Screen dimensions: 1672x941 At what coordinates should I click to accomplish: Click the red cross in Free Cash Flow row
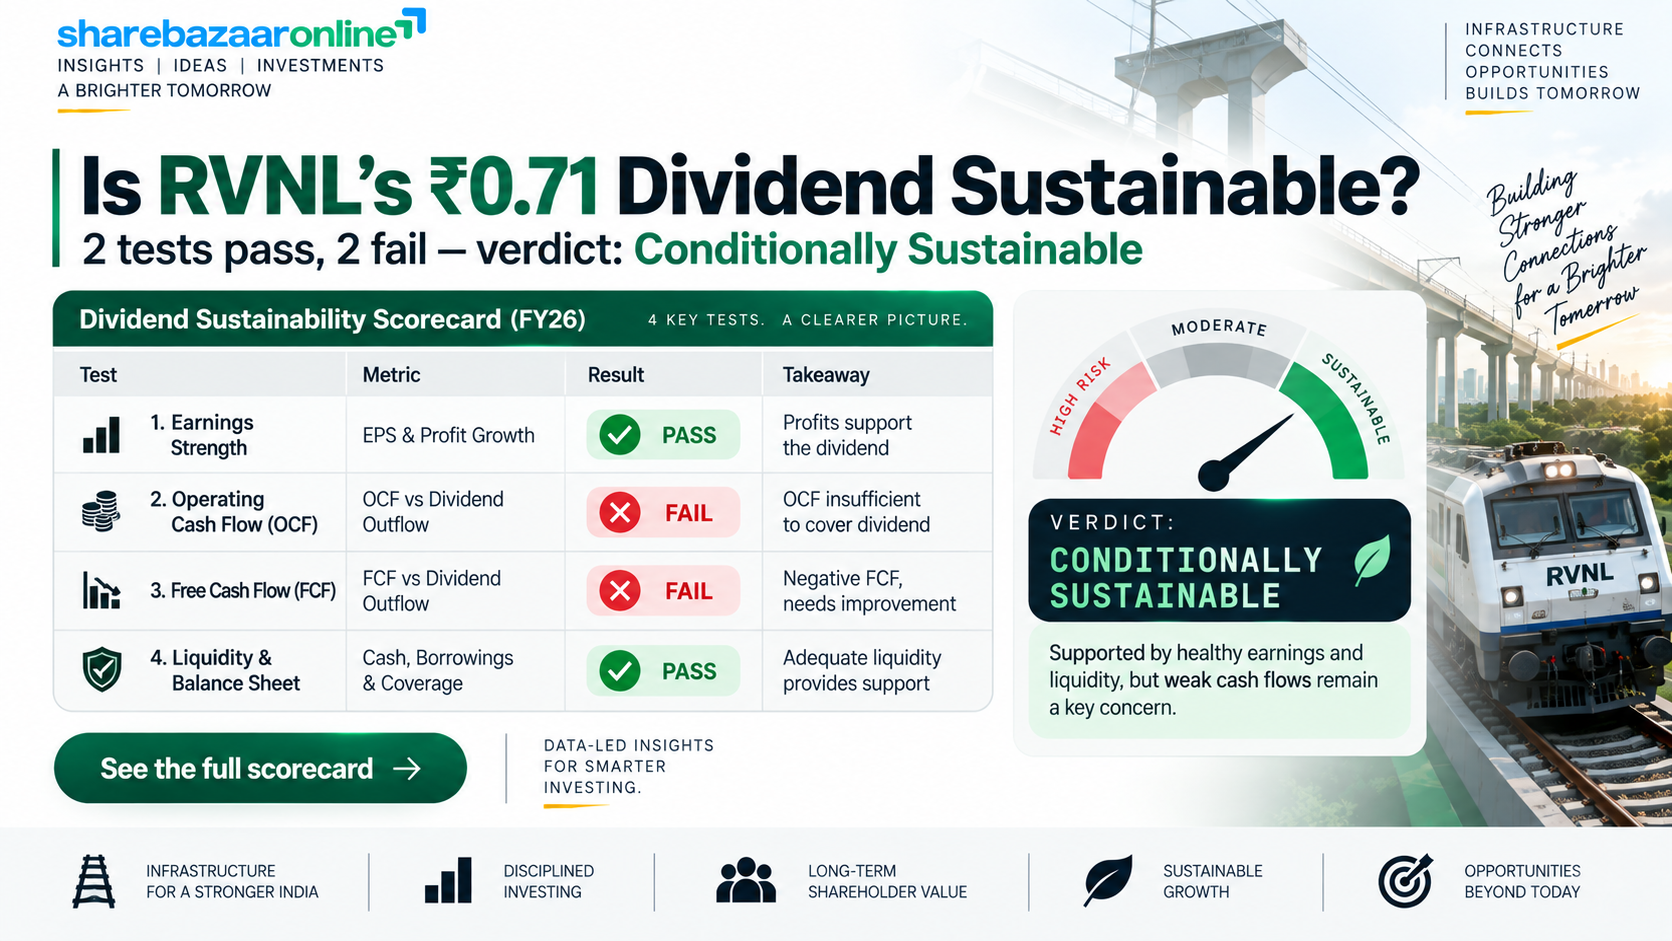pyautogui.click(x=620, y=591)
